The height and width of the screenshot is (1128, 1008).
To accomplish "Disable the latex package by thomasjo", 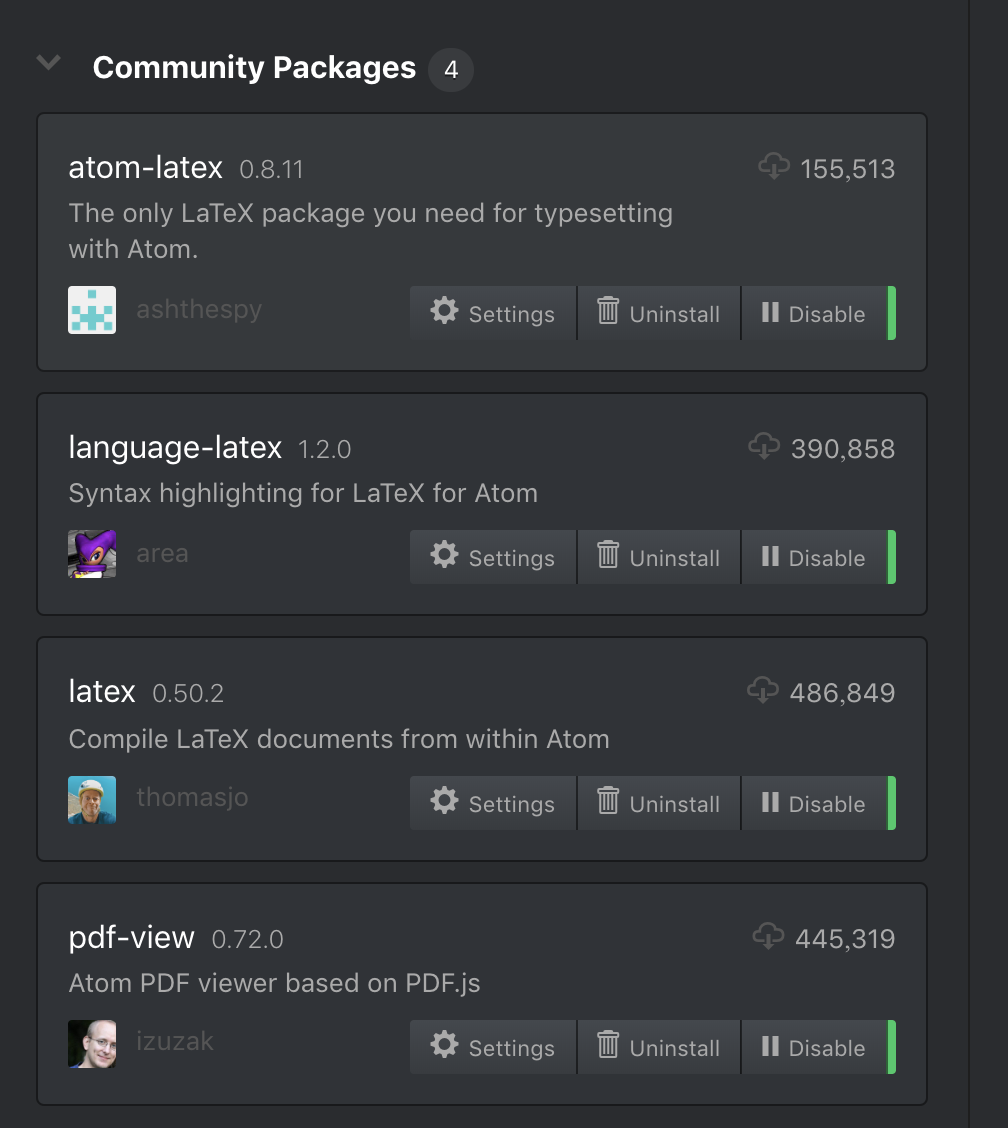I will (814, 803).
